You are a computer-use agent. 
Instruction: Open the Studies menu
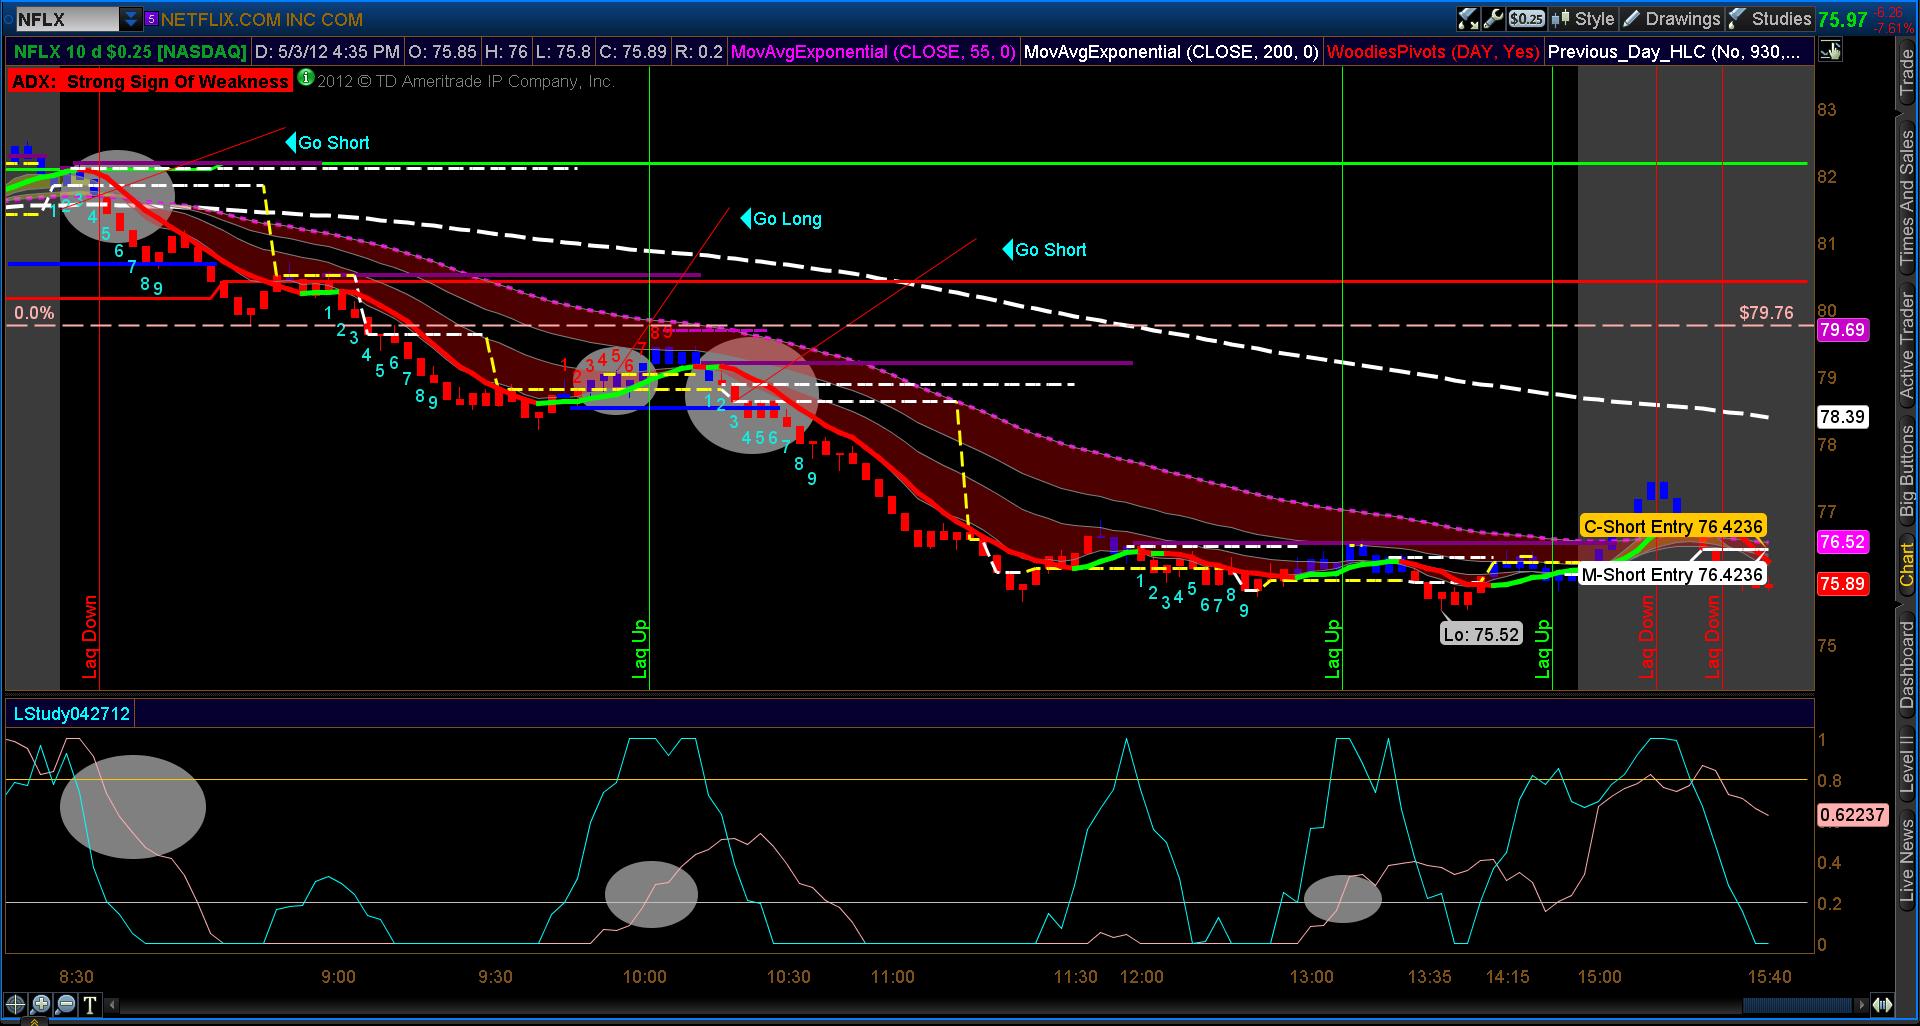pyautogui.click(x=1770, y=19)
